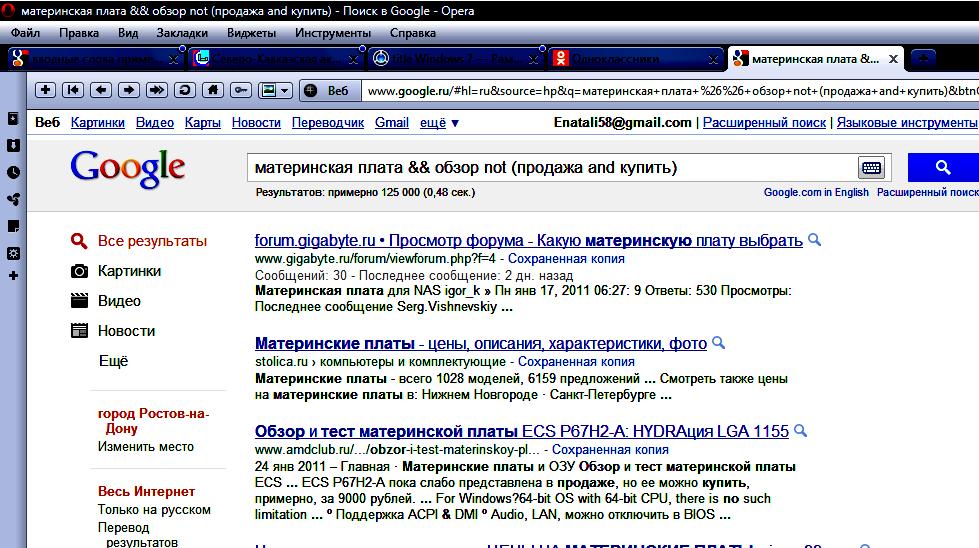Select Только на русском filter
This screenshot has height=548, width=979.
click(x=154, y=509)
